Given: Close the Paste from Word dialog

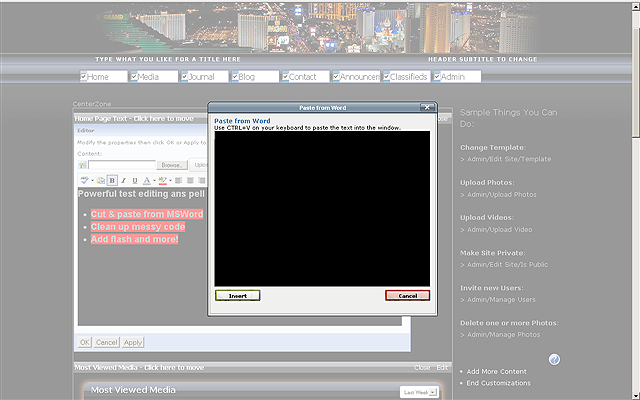Looking at the screenshot, I should 427,106.
